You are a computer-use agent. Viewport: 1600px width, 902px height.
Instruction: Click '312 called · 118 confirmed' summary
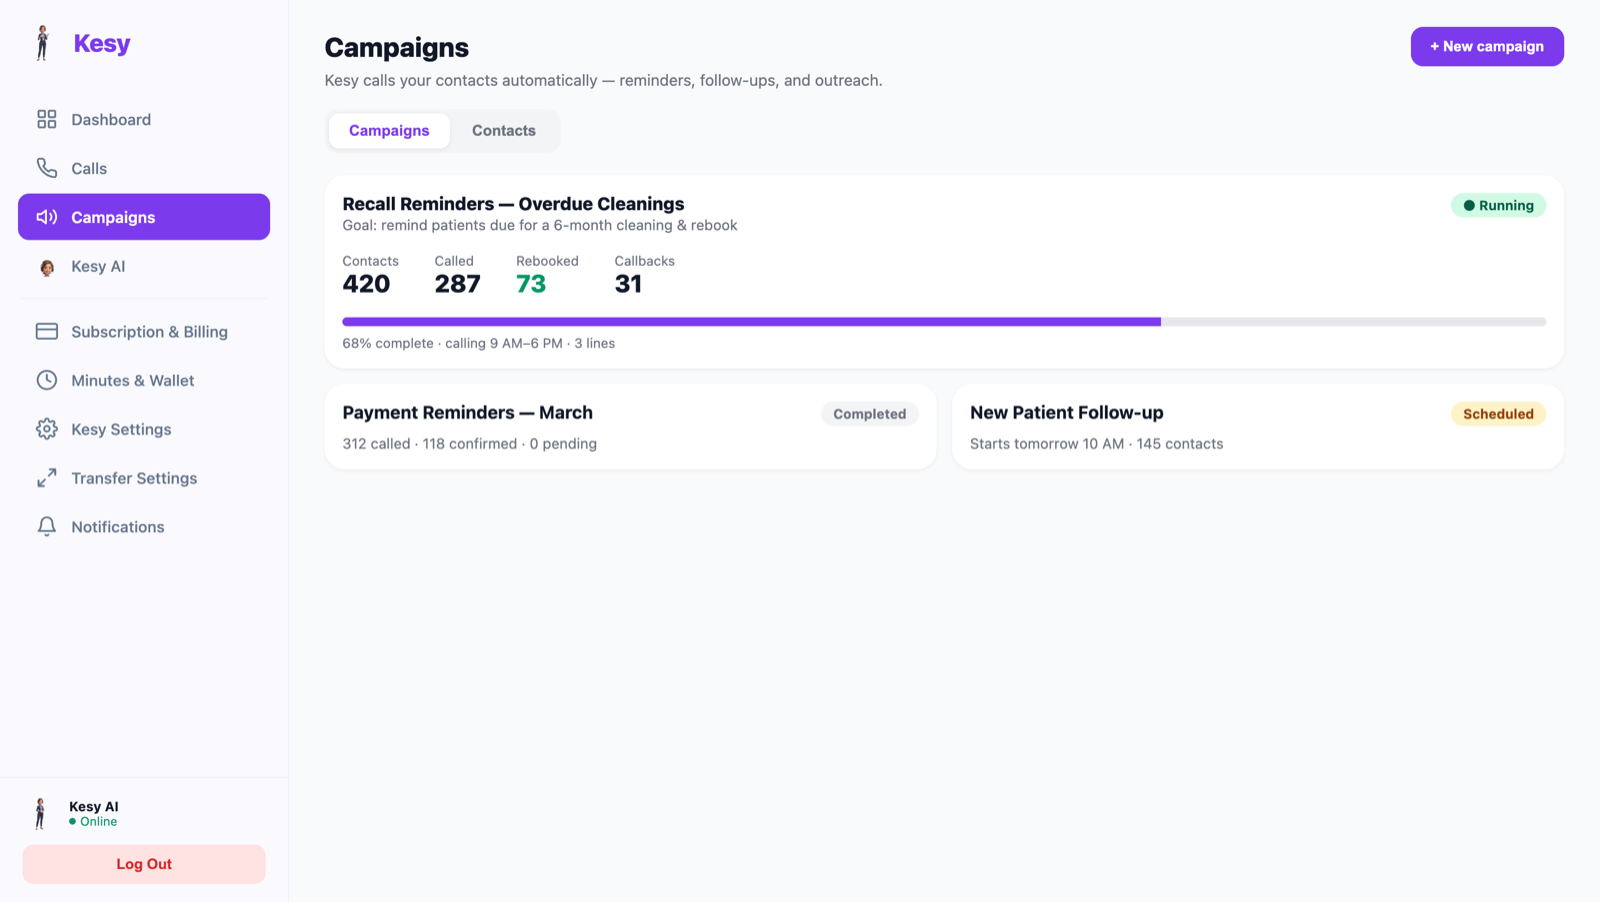click(x=469, y=444)
